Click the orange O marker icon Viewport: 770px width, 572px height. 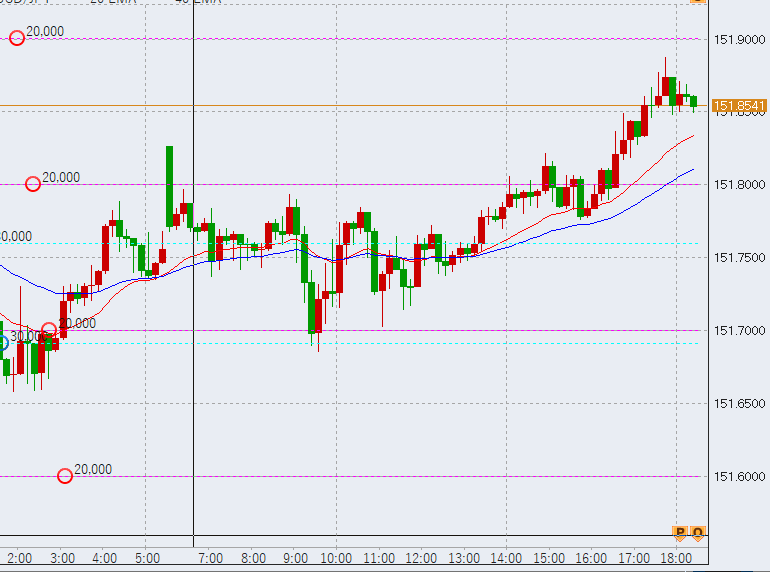(x=697, y=533)
